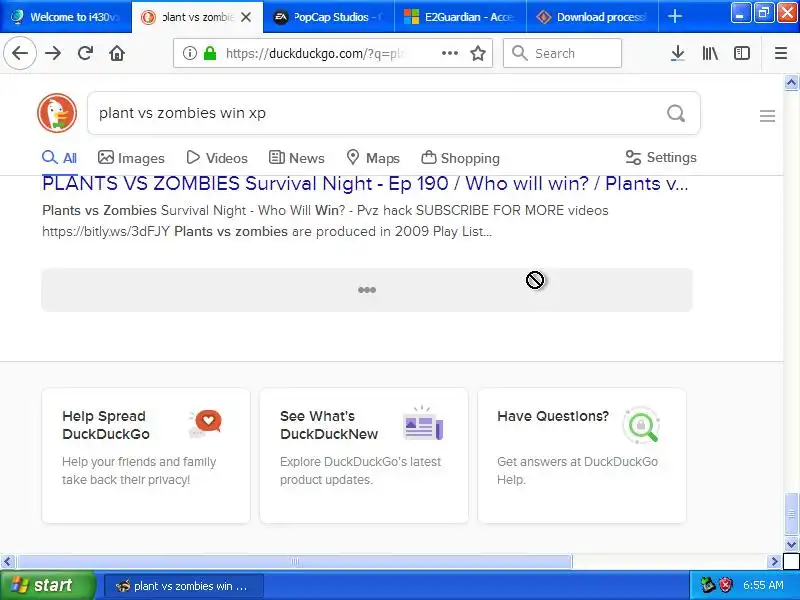Viewport: 800px width, 600px height.
Task: Open PLANTS VS ZOMBIES Survival Night result
Action: [x=365, y=183]
